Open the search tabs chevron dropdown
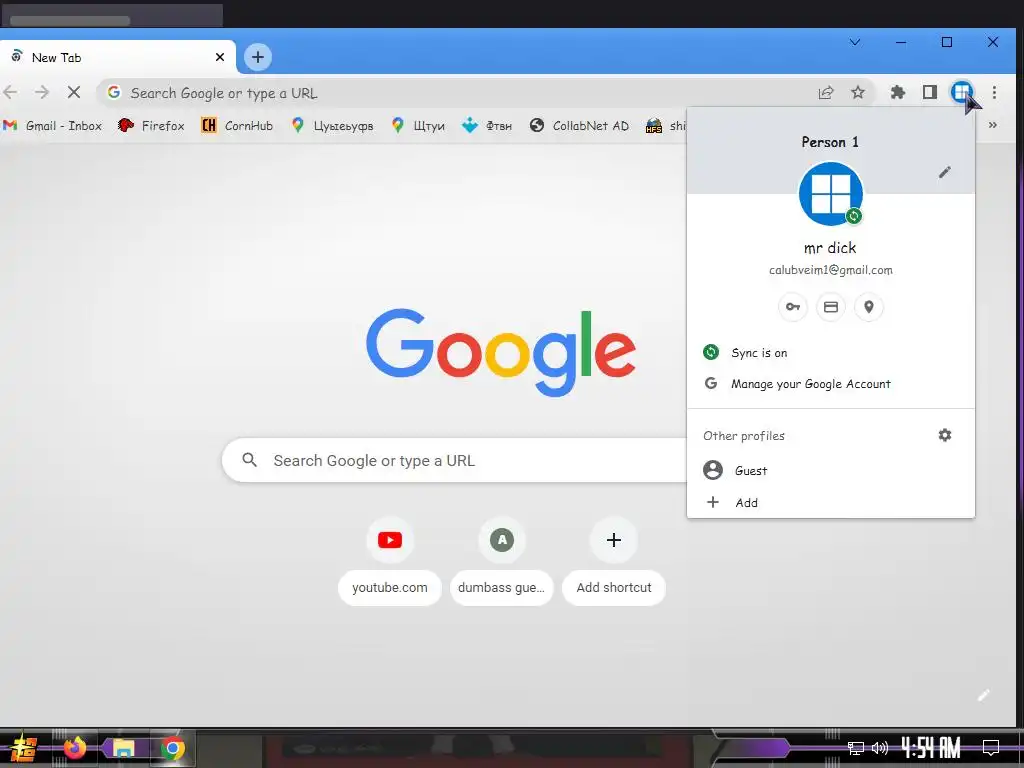The width and height of the screenshot is (1024, 768). 854,42
